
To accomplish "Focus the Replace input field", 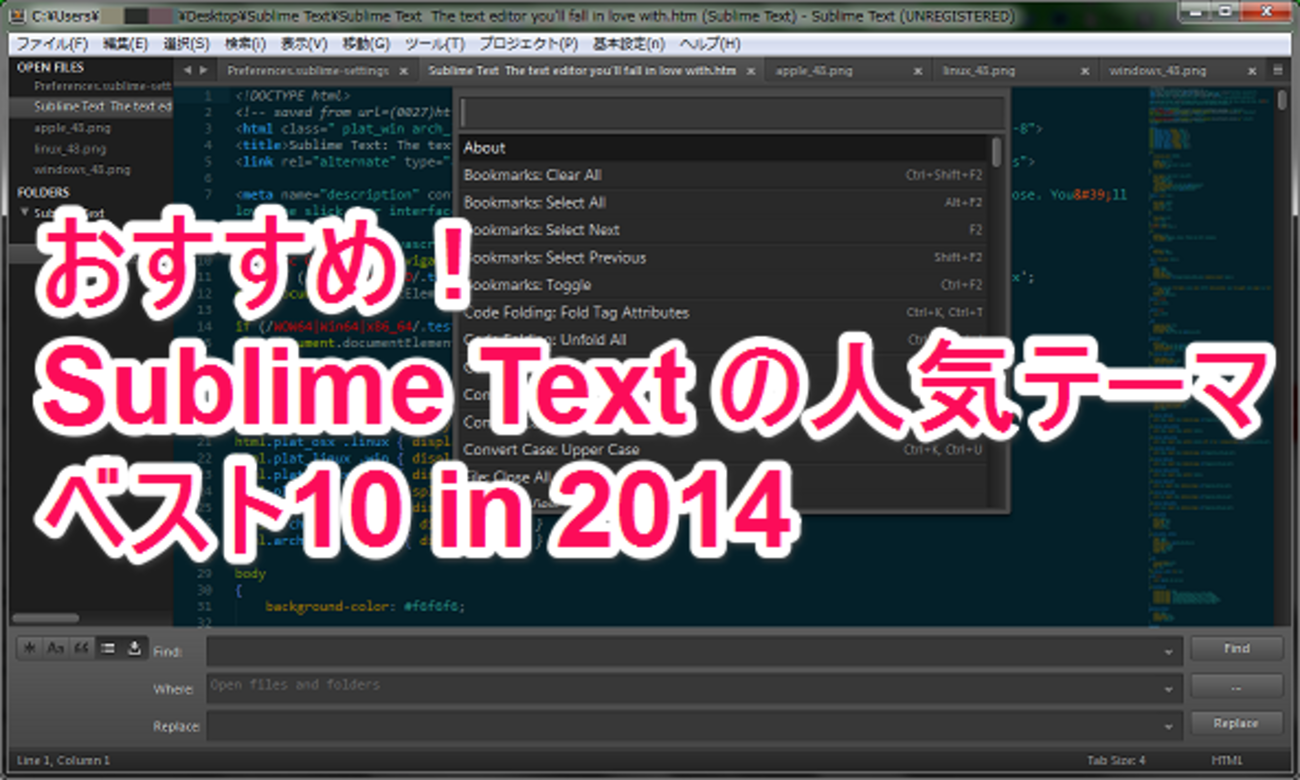I will 693,726.
